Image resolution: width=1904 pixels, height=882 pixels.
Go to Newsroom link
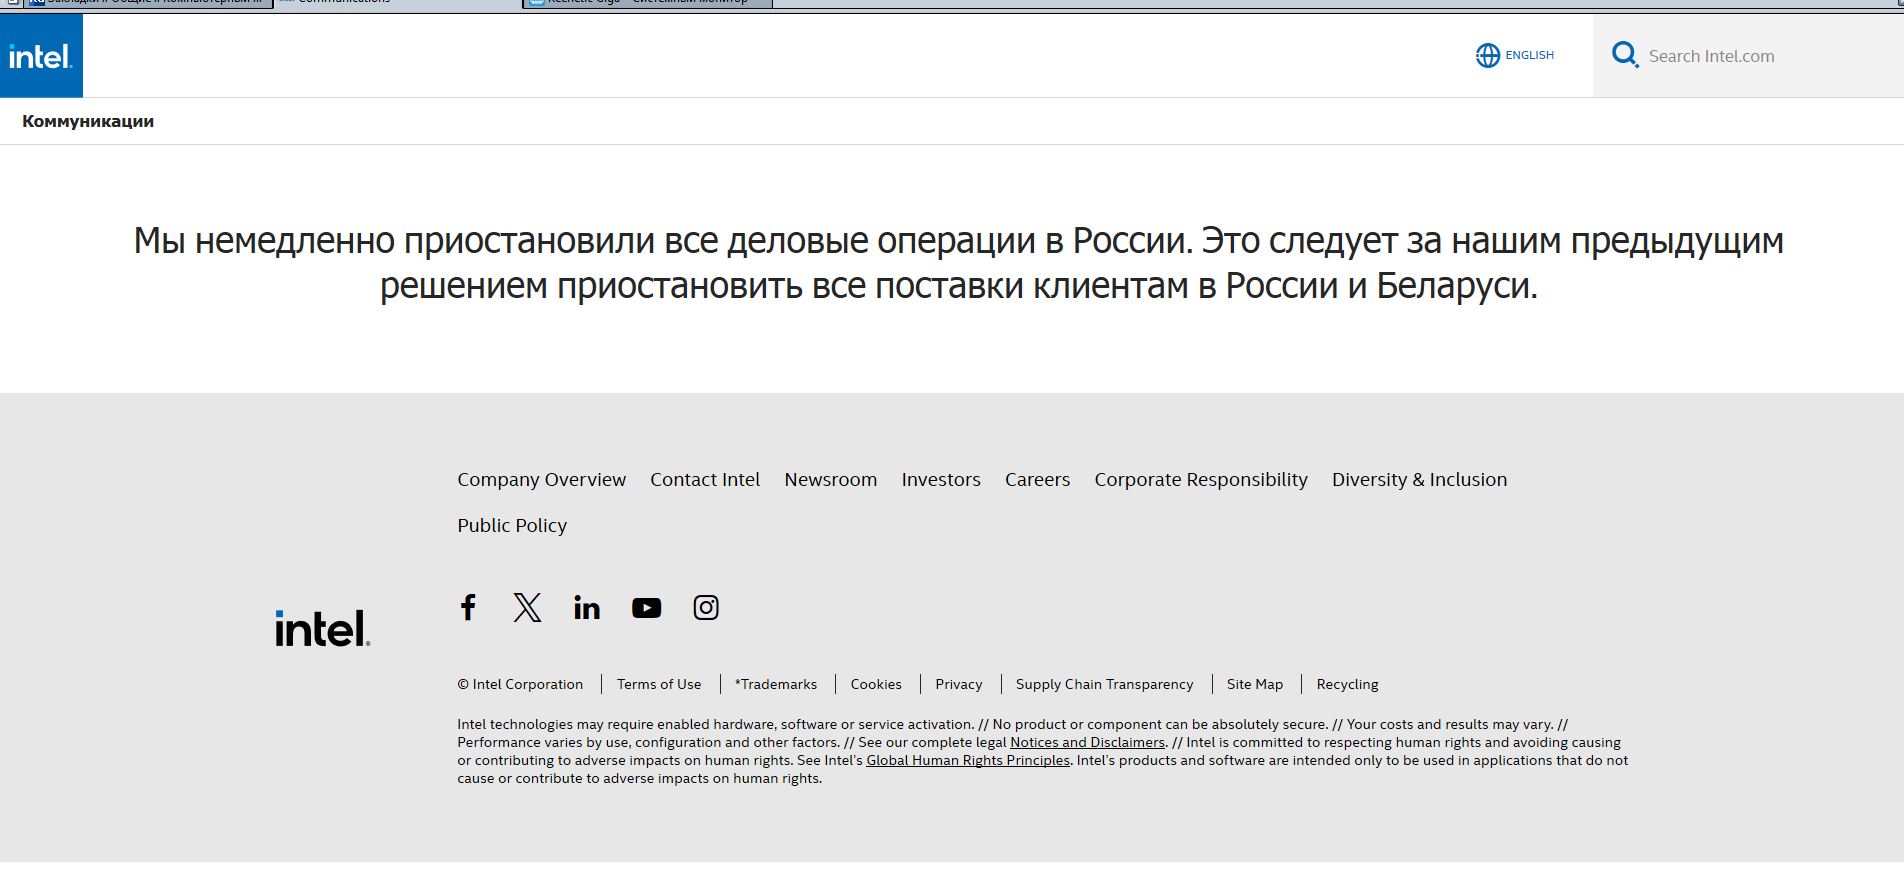831,479
